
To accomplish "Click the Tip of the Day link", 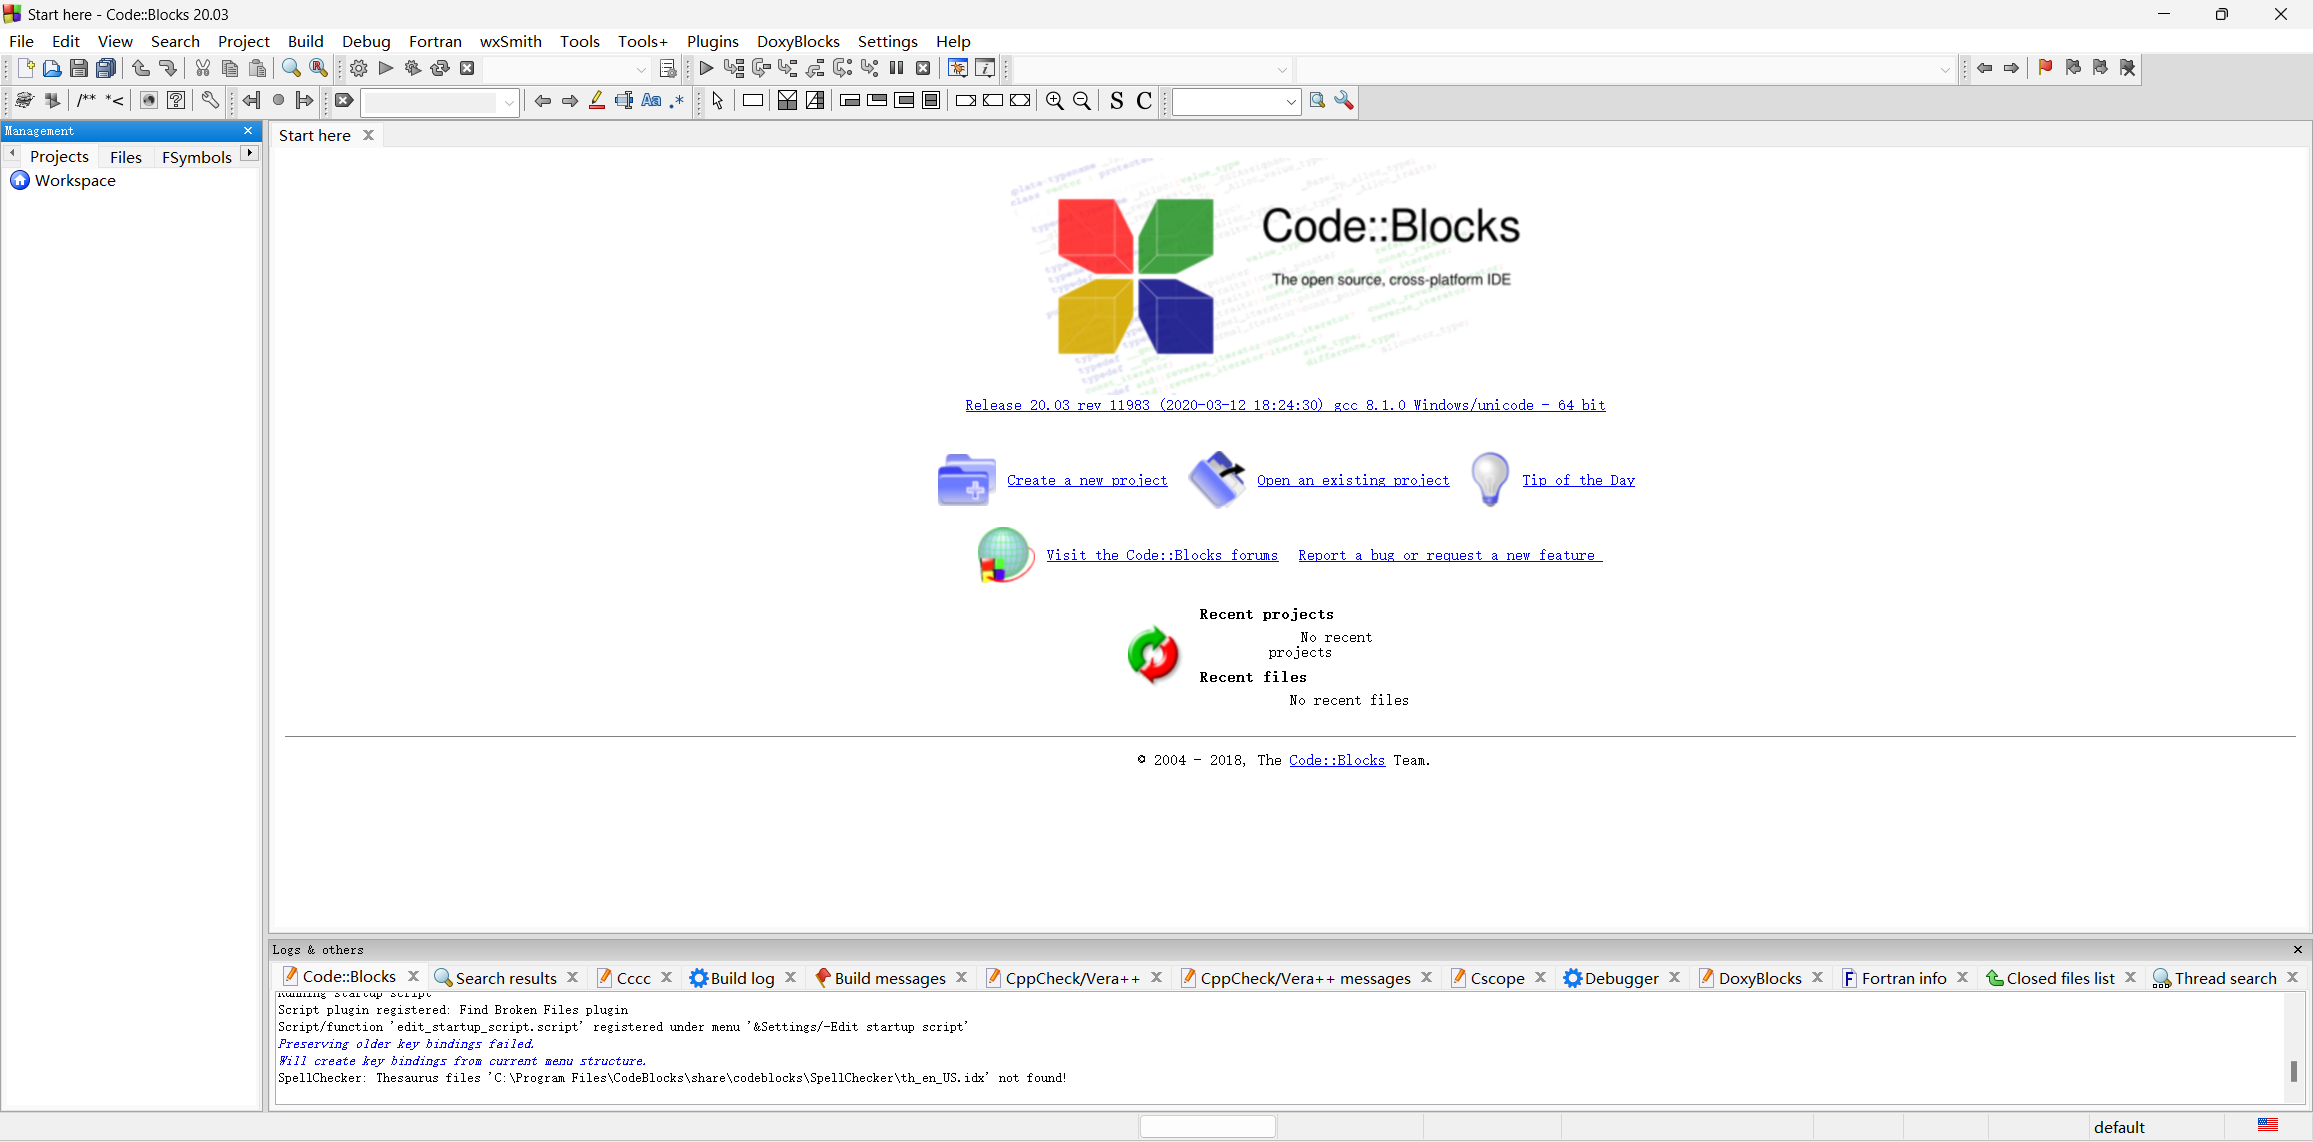I will coord(1578,480).
